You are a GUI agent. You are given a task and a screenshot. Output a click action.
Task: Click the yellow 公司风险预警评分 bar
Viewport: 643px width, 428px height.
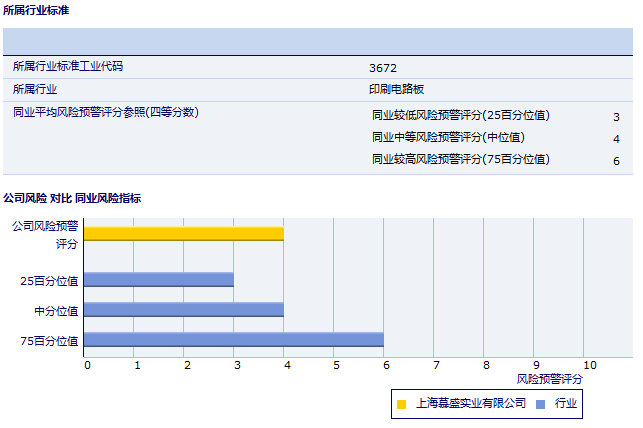(184, 234)
